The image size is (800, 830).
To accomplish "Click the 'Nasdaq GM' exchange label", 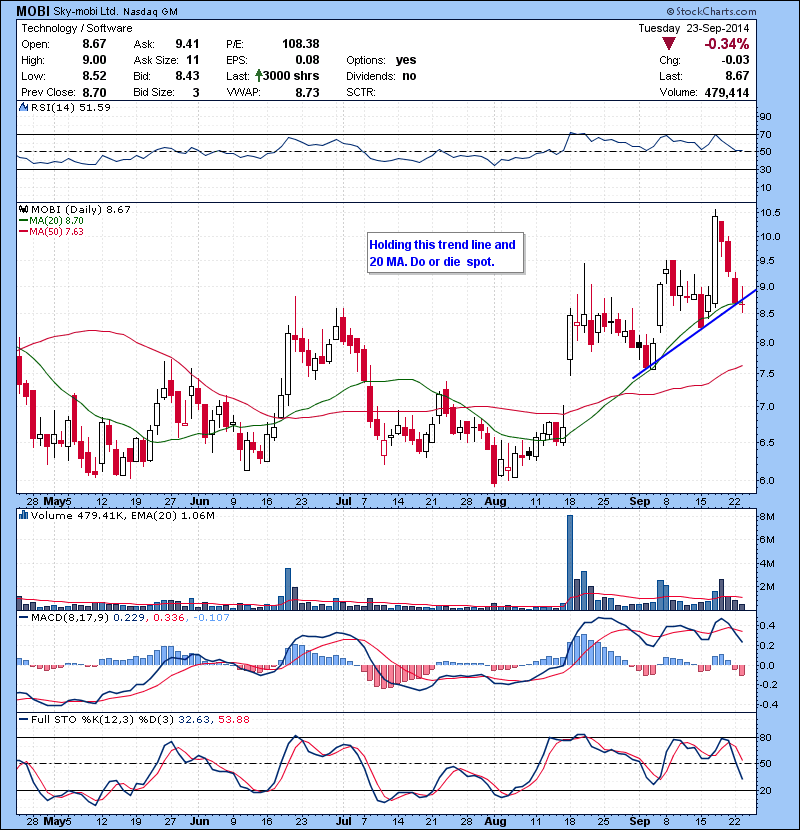I will (150, 12).
